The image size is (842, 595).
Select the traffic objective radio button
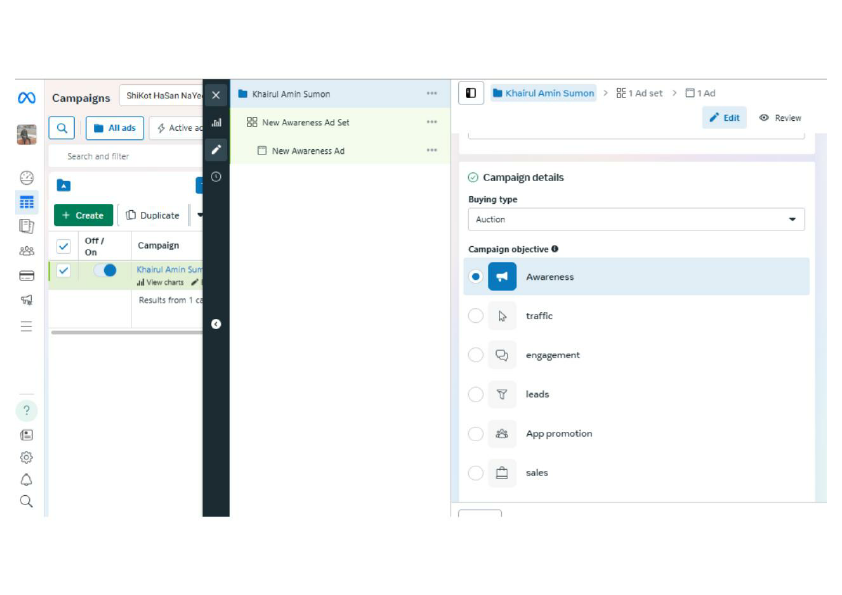point(476,316)
